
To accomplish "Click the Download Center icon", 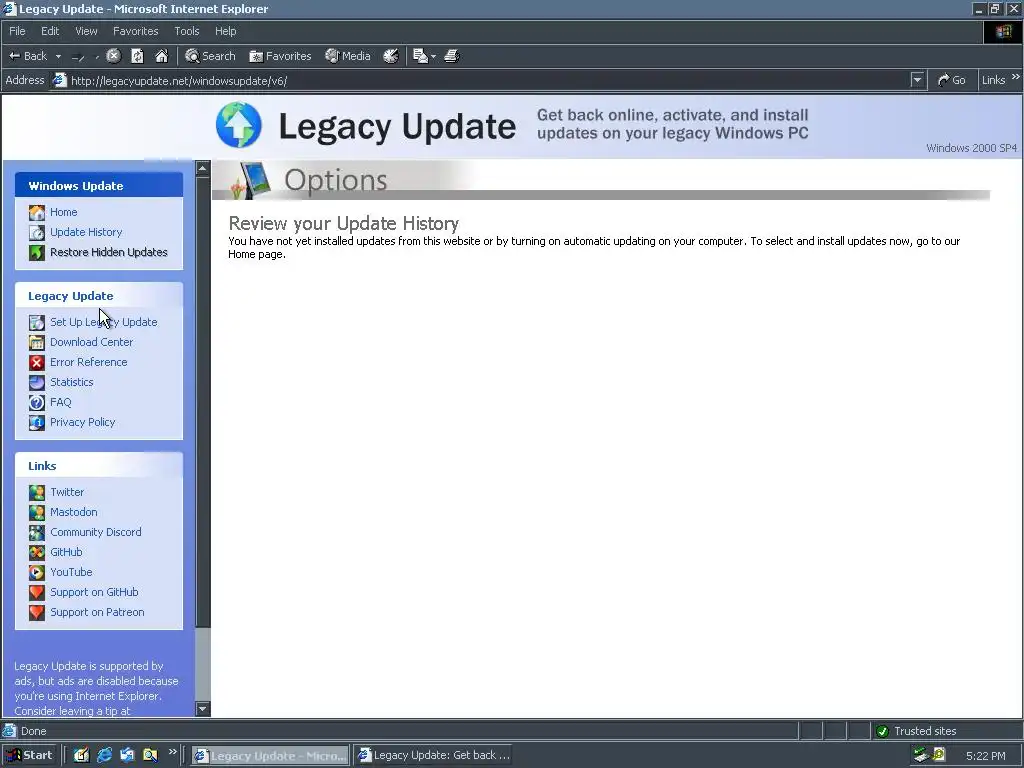I will click(x=37, y=342).
